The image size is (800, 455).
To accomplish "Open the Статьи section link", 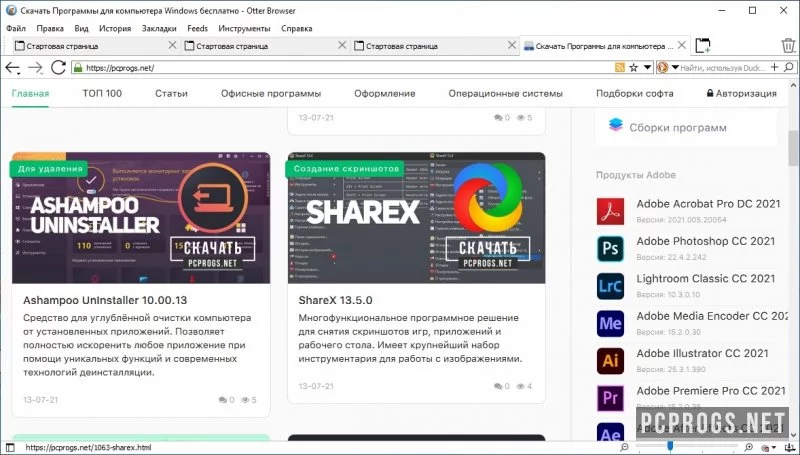I will pyautogui.click(x=171, y=93).
